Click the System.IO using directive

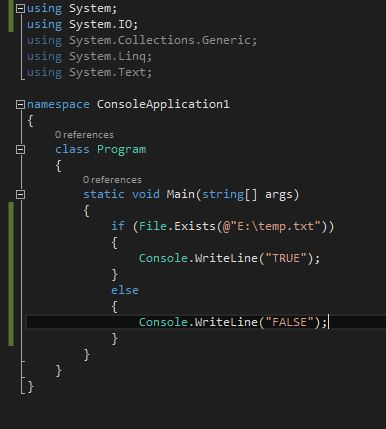(x=82, y=25)
